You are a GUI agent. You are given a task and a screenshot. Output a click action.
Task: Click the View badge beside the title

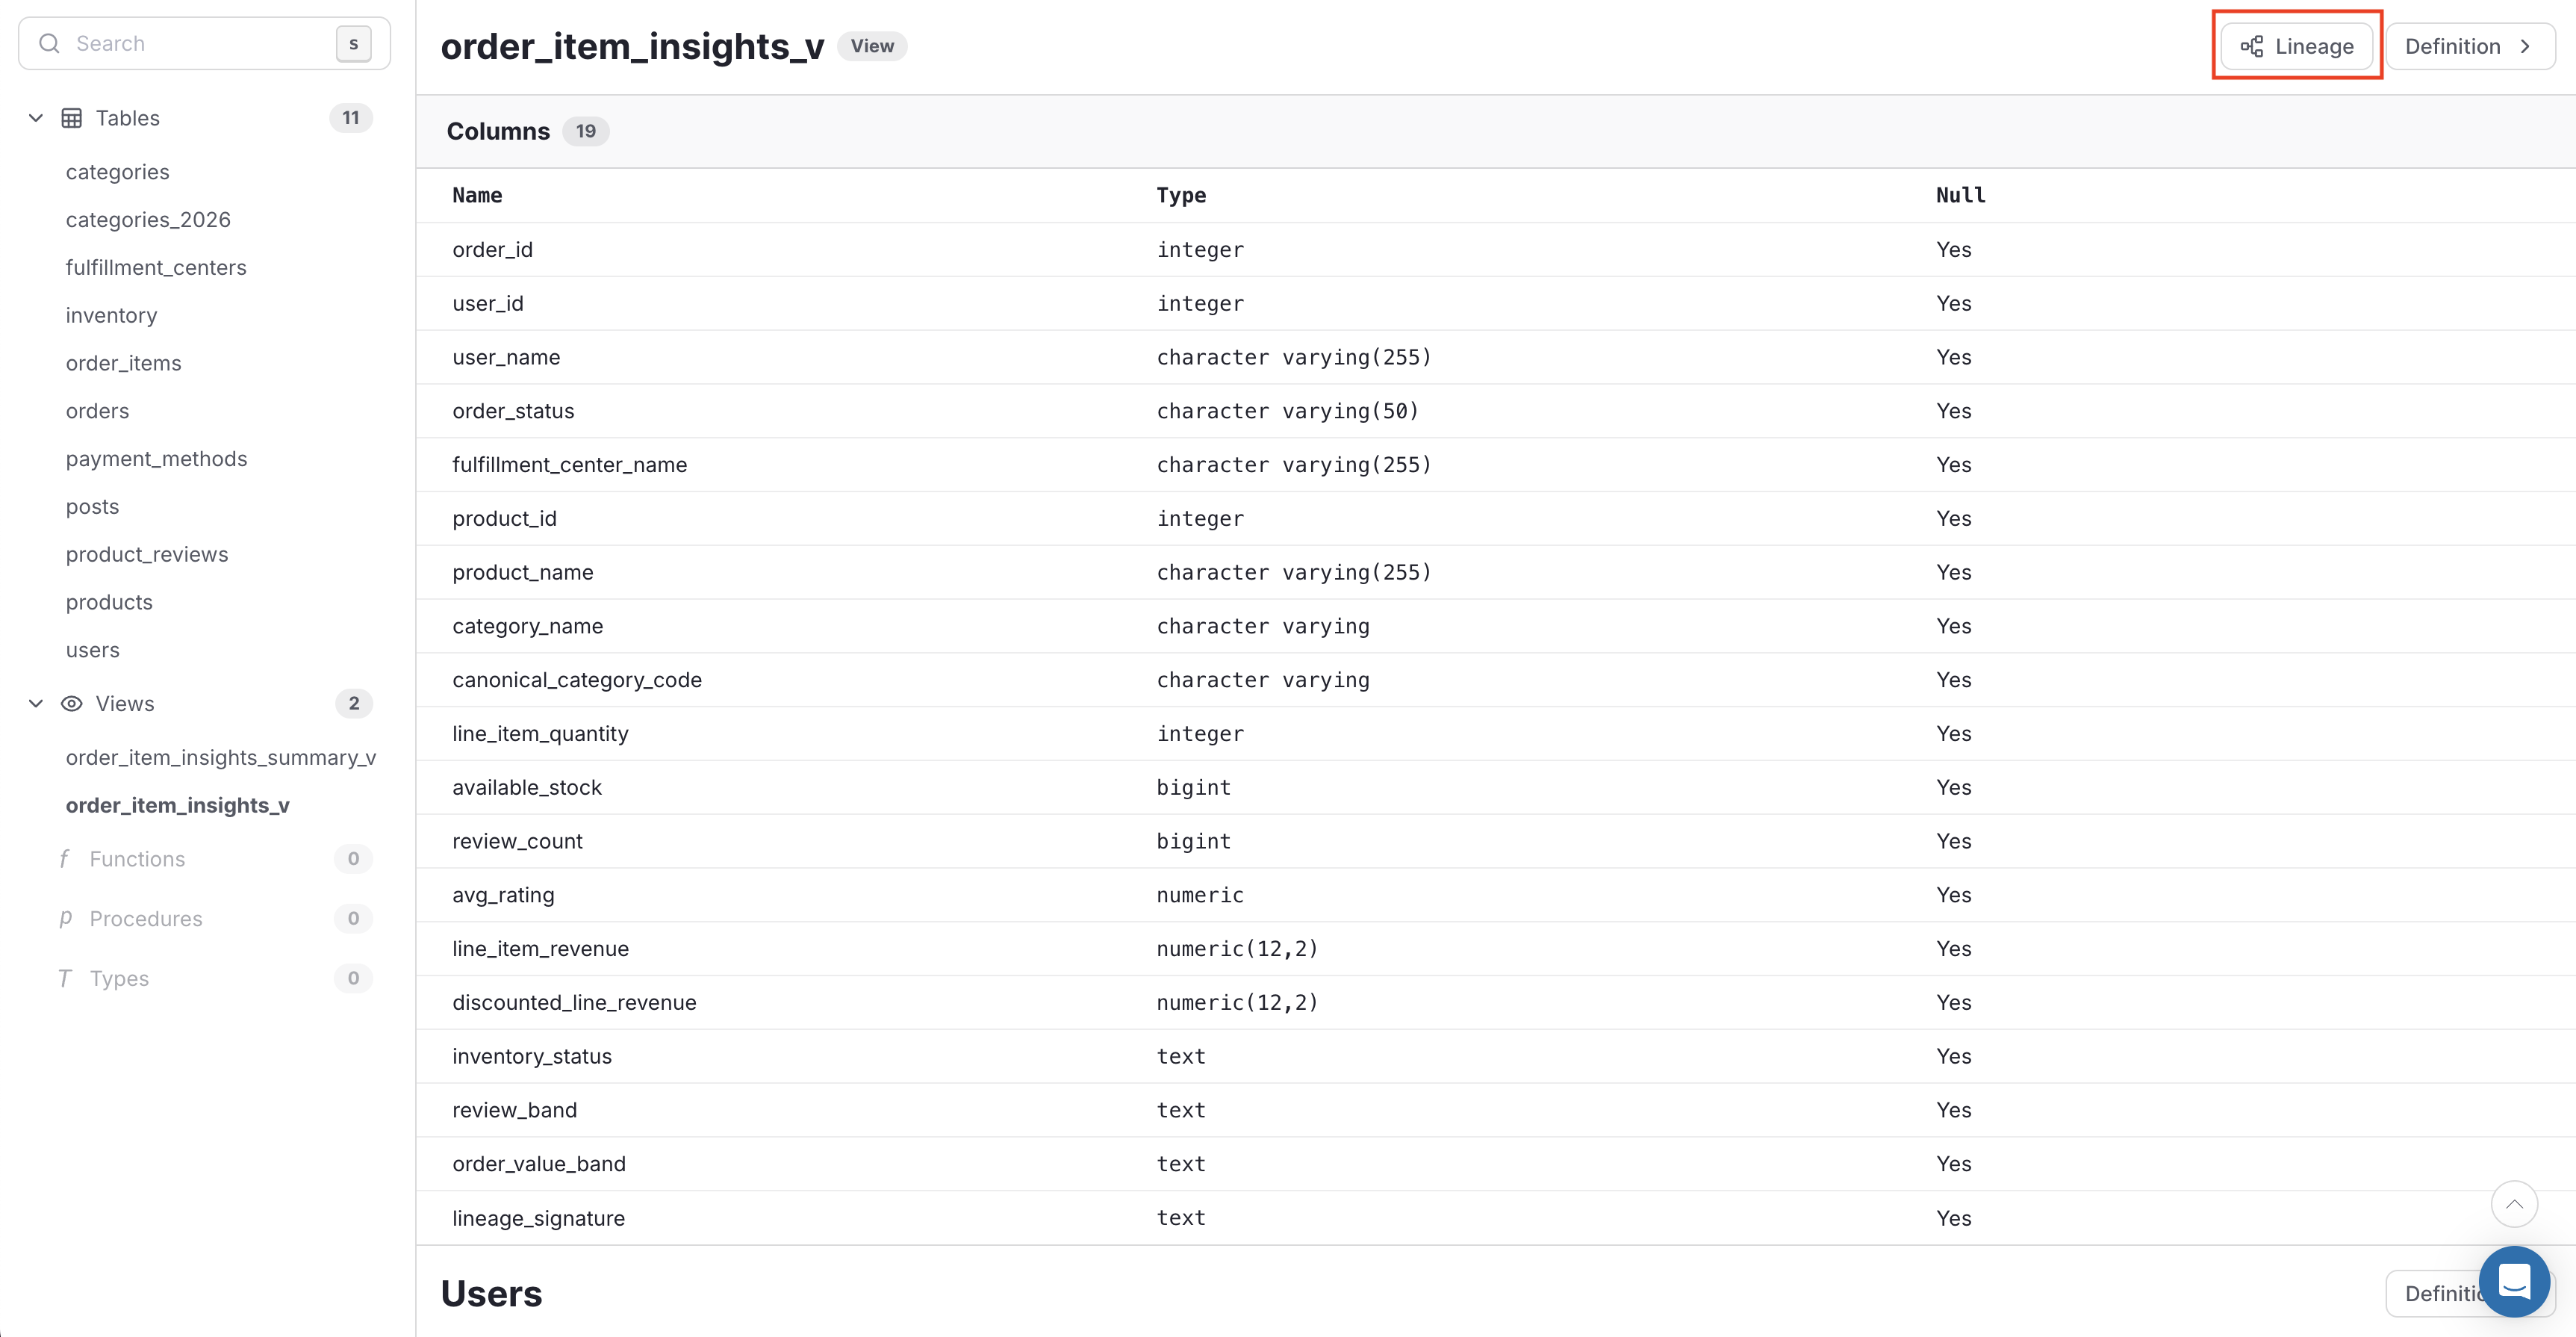871,46
